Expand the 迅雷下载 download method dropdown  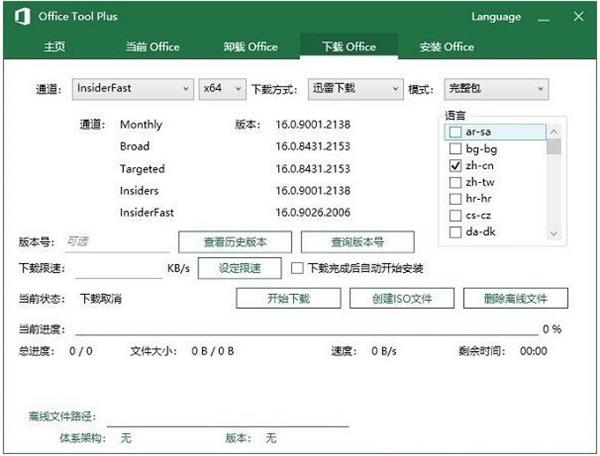pyautogui.click(x=355, y=89)
